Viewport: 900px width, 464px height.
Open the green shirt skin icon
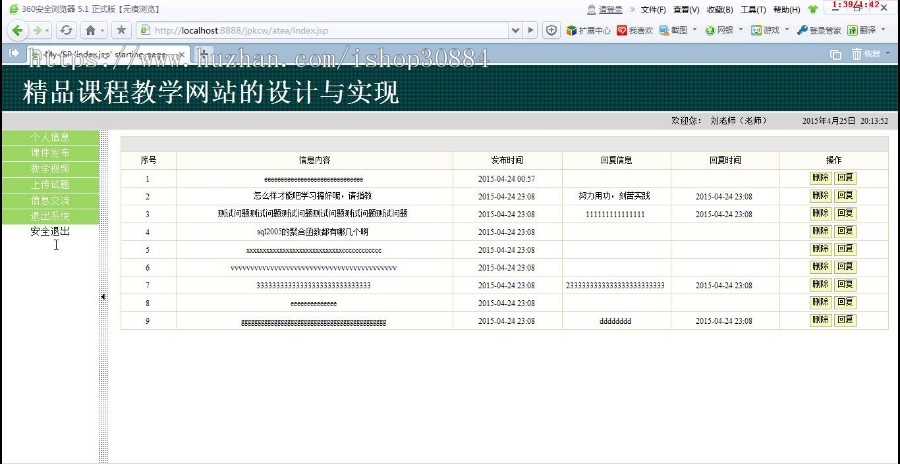[x=813, y=9]
